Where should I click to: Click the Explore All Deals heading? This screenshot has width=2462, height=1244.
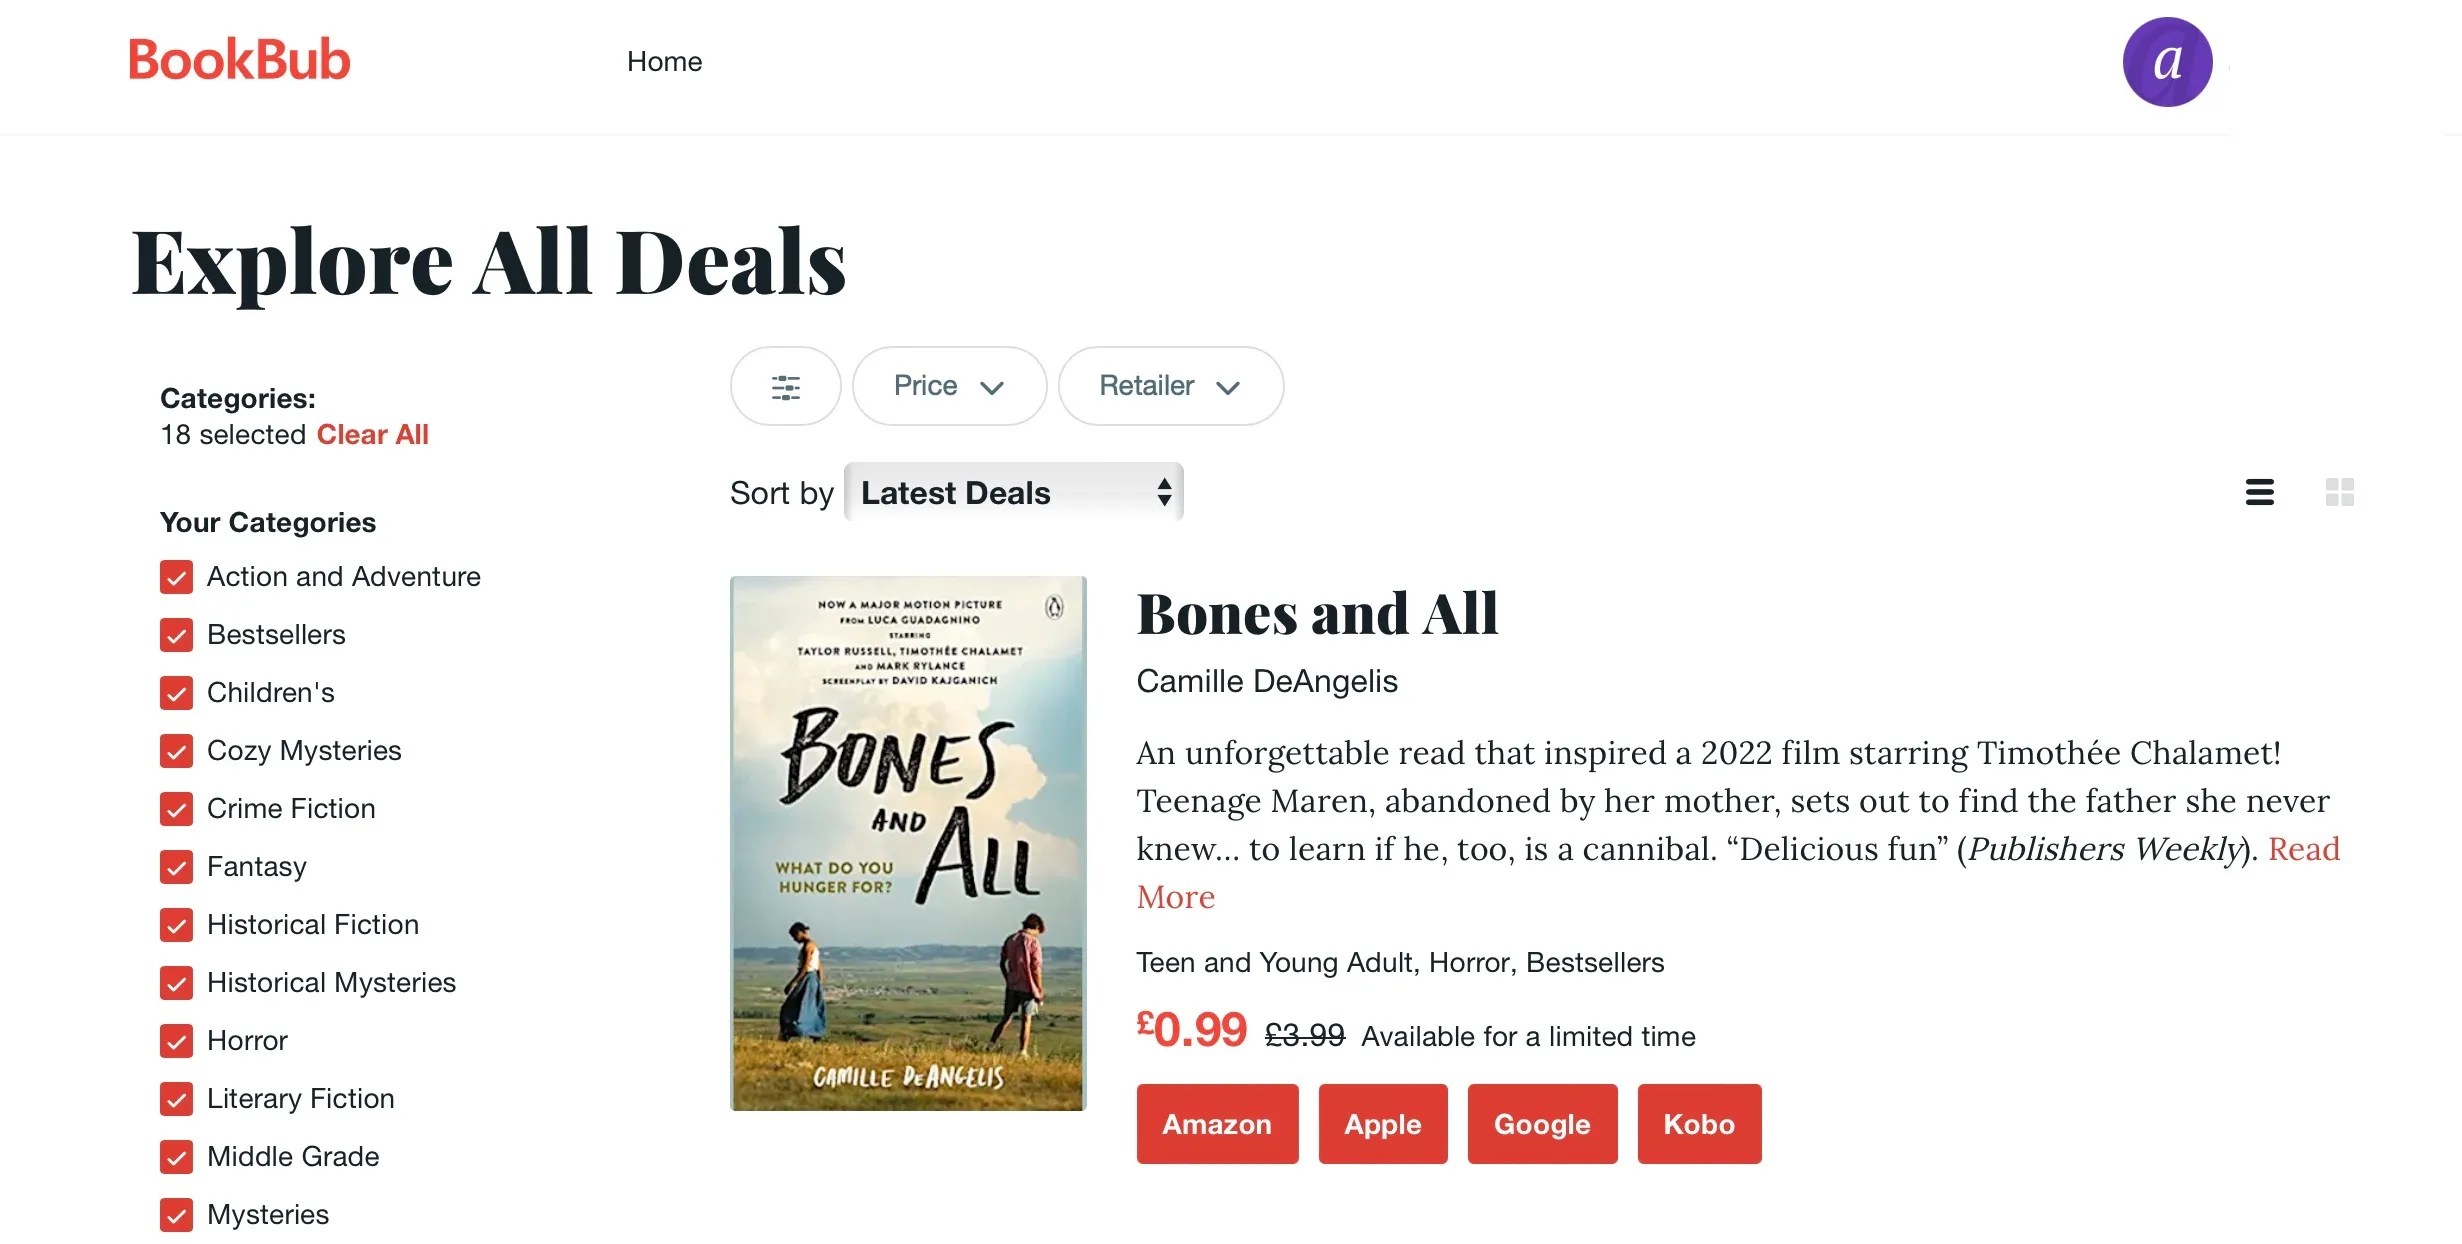489,262
